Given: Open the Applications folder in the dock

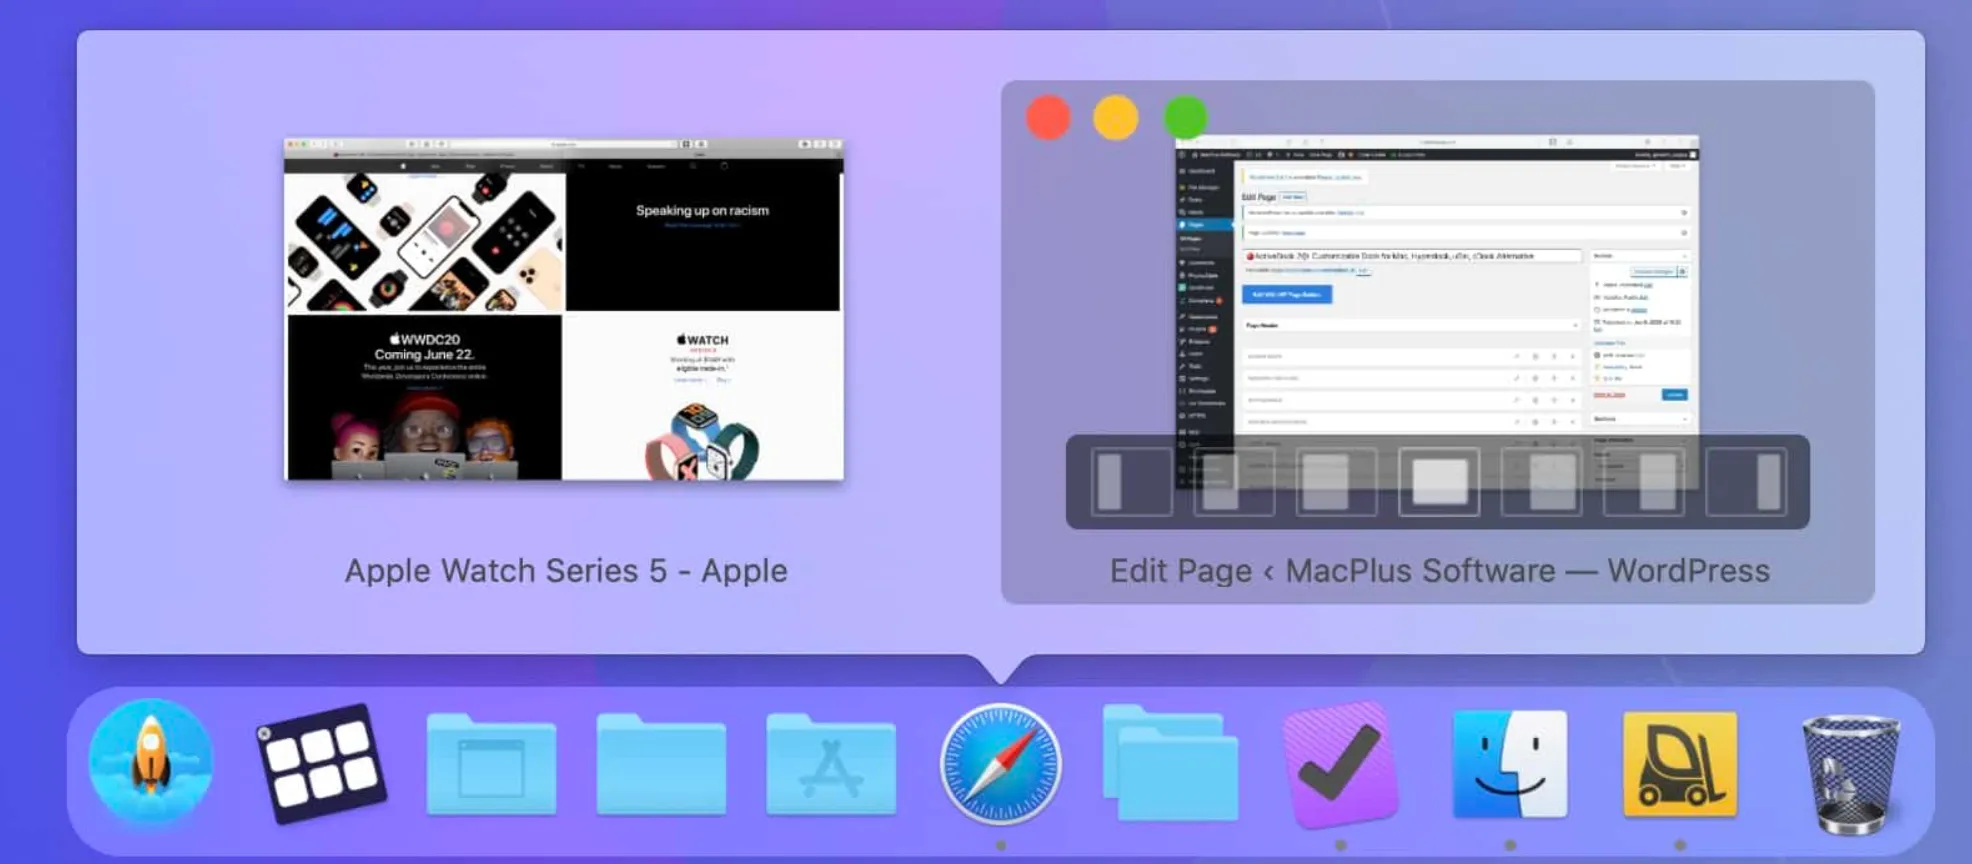Looking at the screenshot, I should (831, 764).
